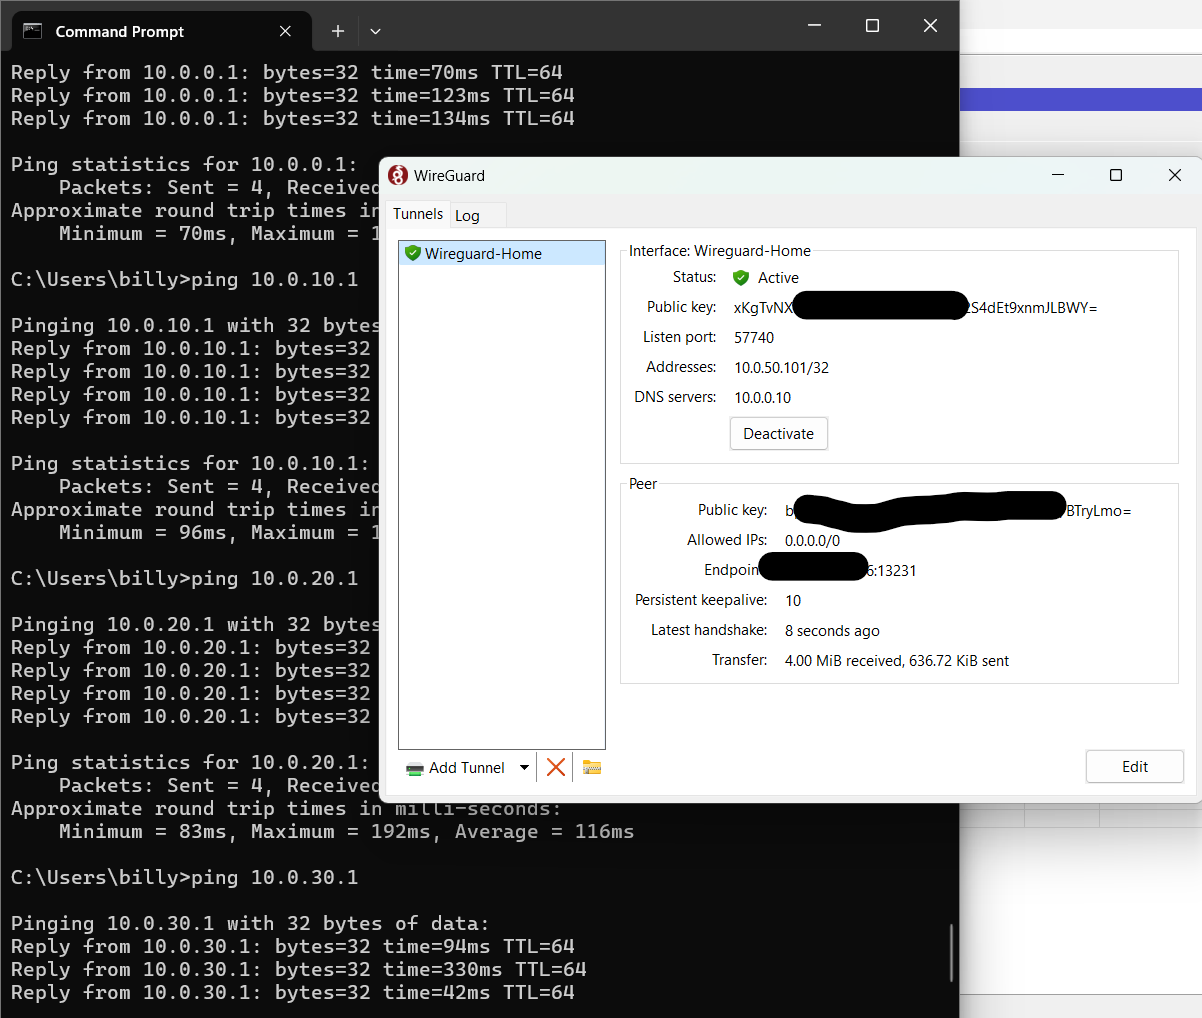
Task: Open the import tunnel zip folder icon
Action: click(590, 766)
